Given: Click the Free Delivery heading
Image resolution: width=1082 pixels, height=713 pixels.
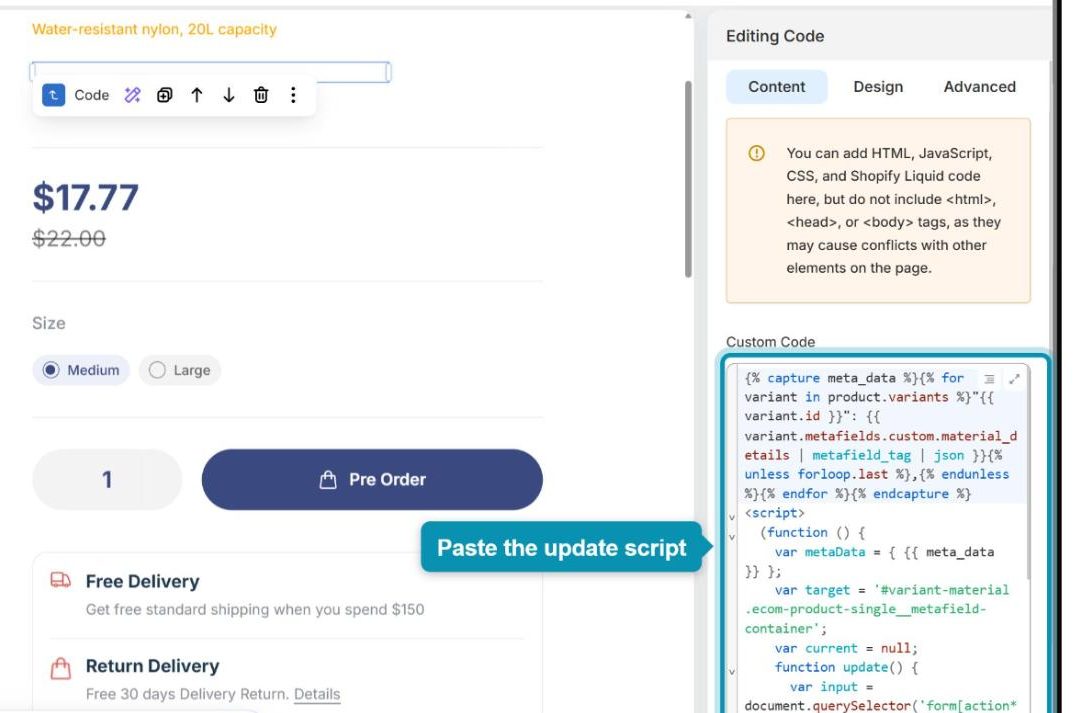Looking at the screenshot, I should (142, 581).
